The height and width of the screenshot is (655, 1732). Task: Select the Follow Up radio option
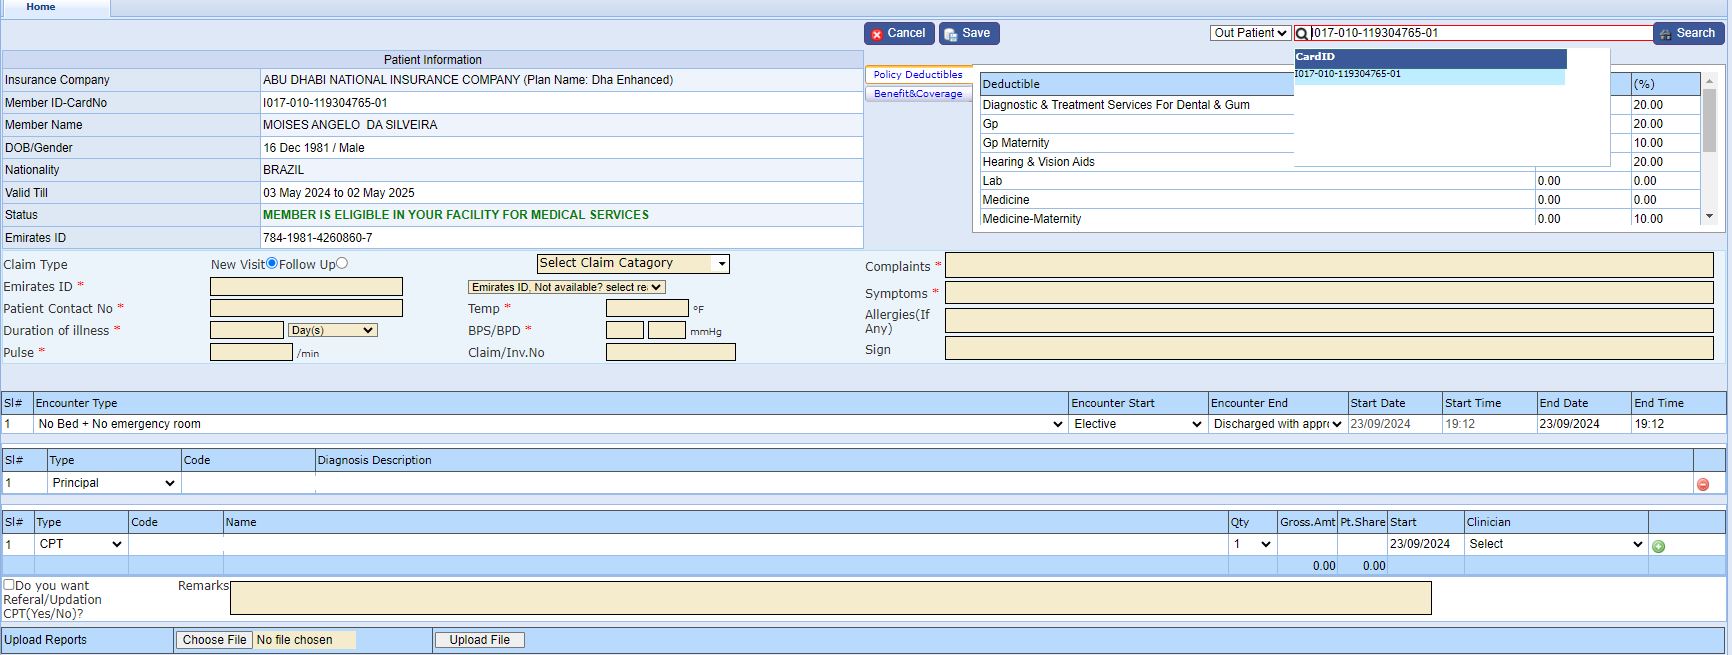click(x=342, y=264)
